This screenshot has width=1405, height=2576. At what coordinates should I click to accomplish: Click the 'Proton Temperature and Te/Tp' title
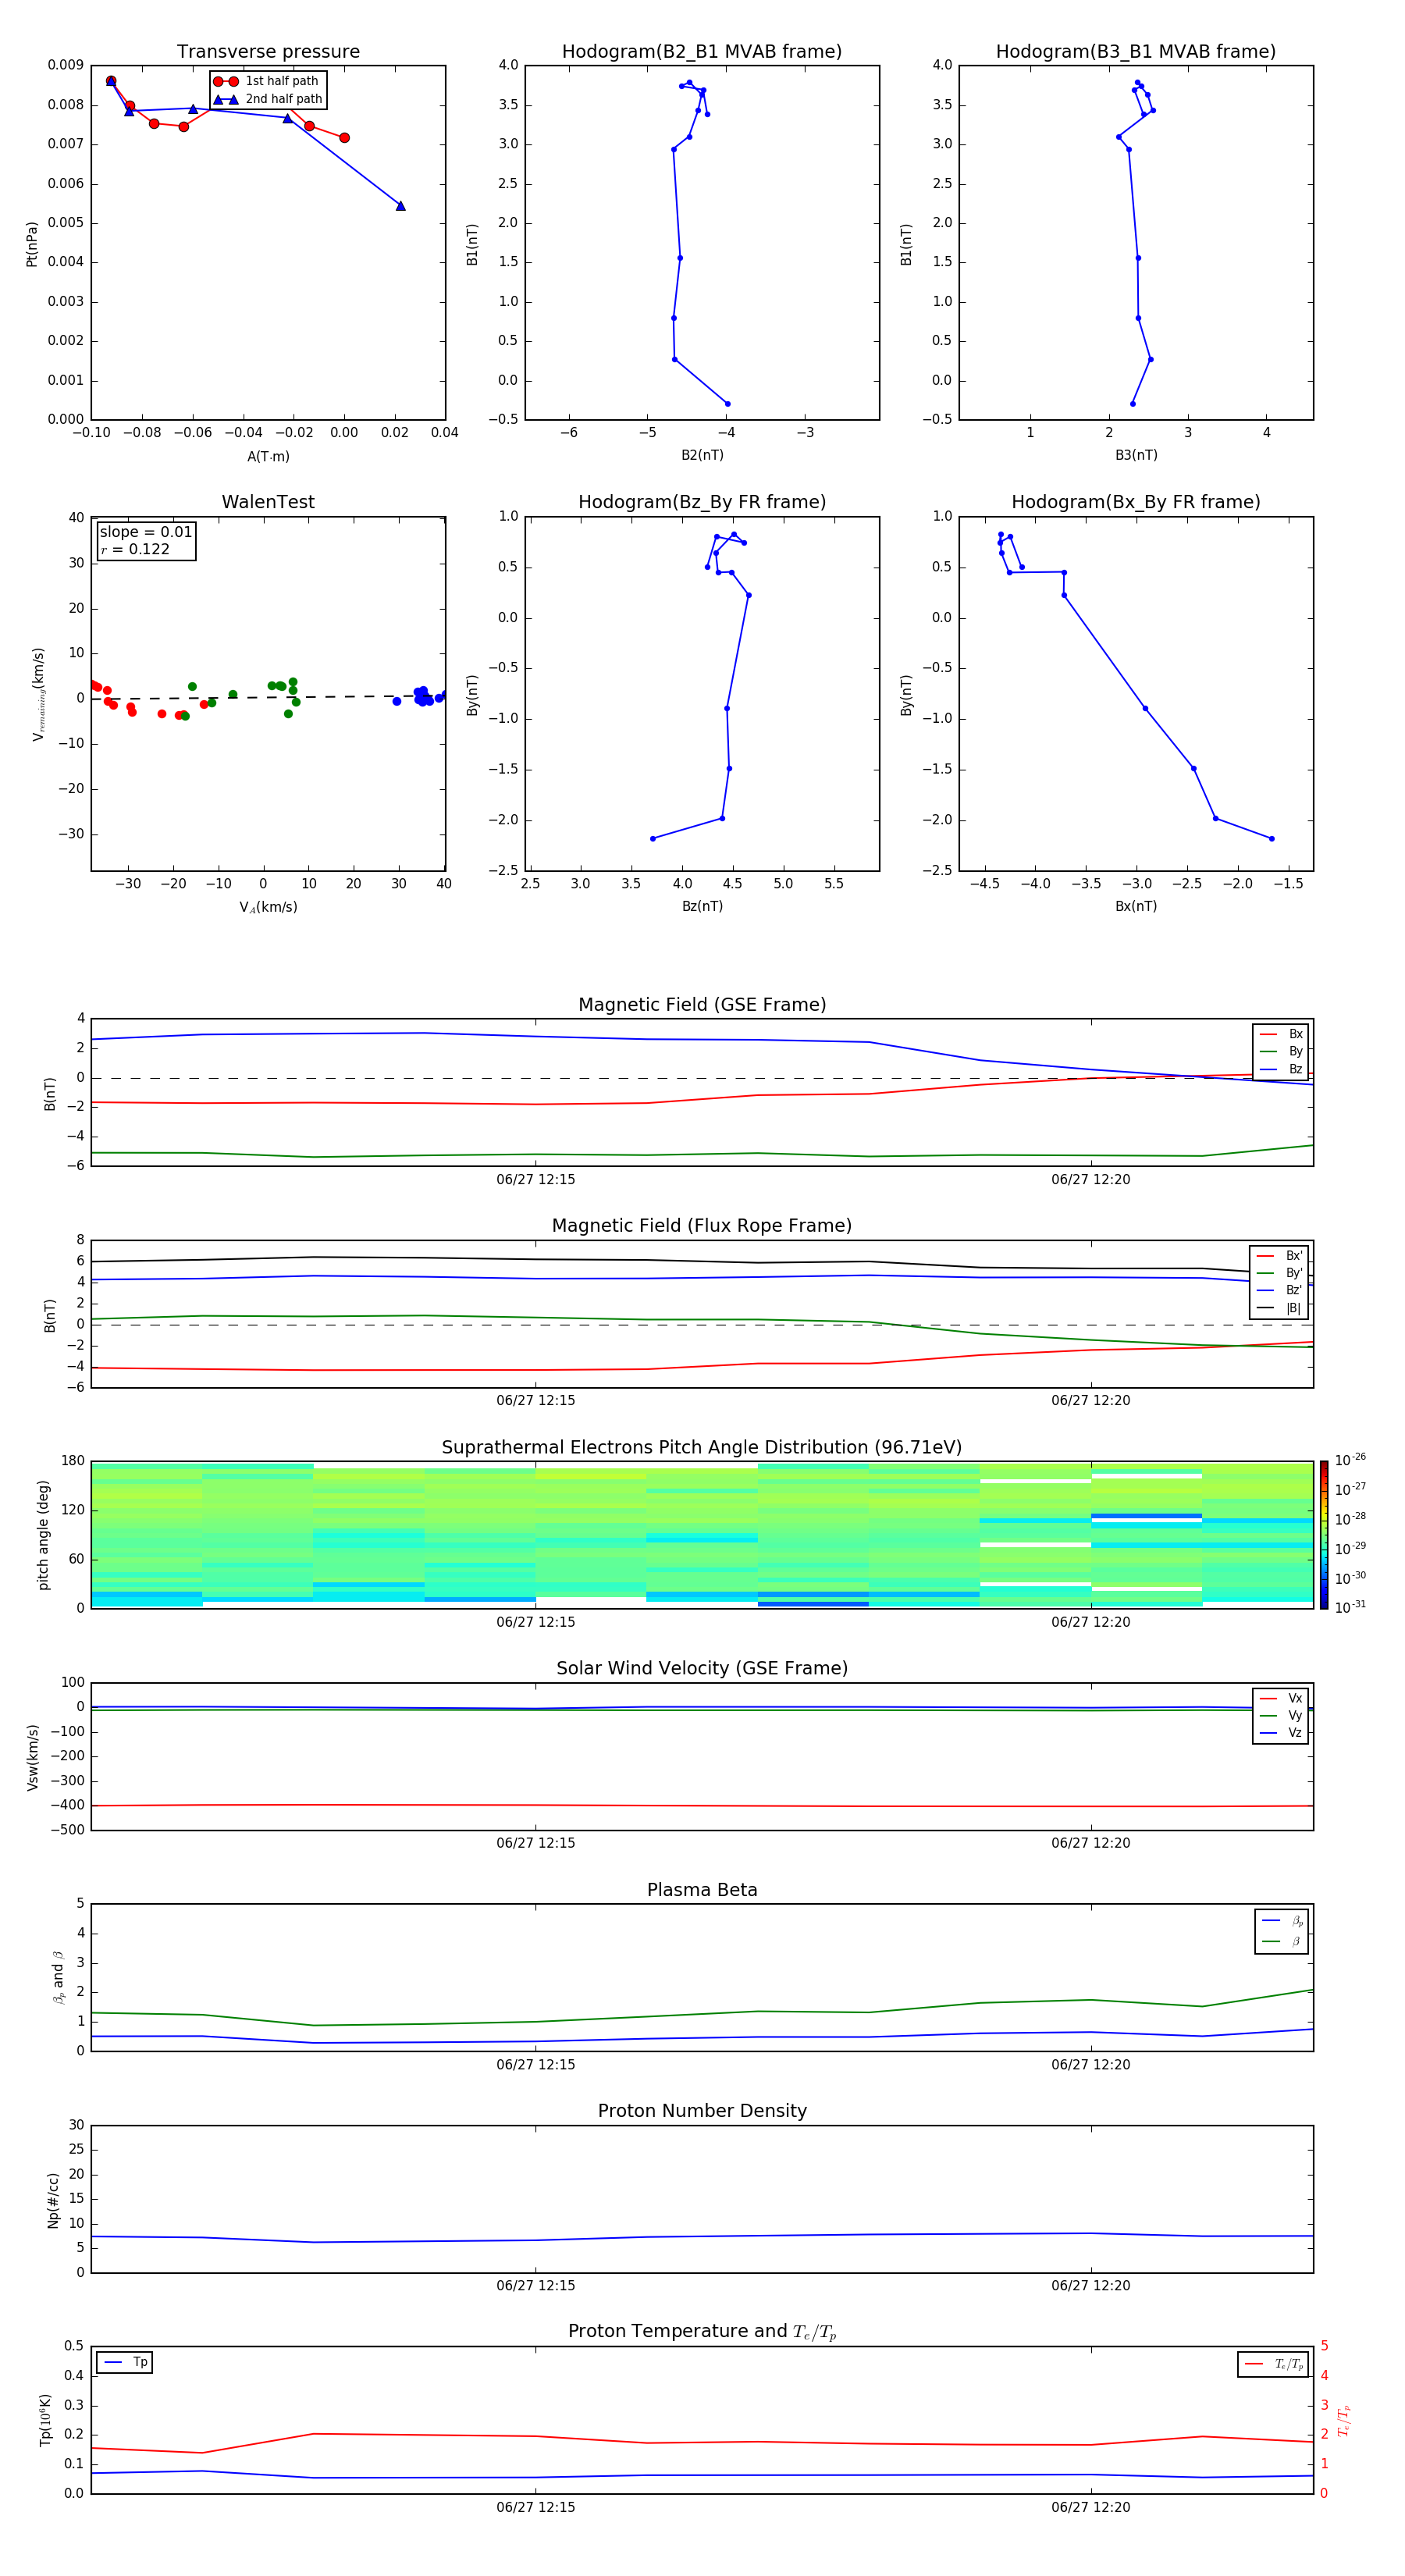[x=702, y=2332]
